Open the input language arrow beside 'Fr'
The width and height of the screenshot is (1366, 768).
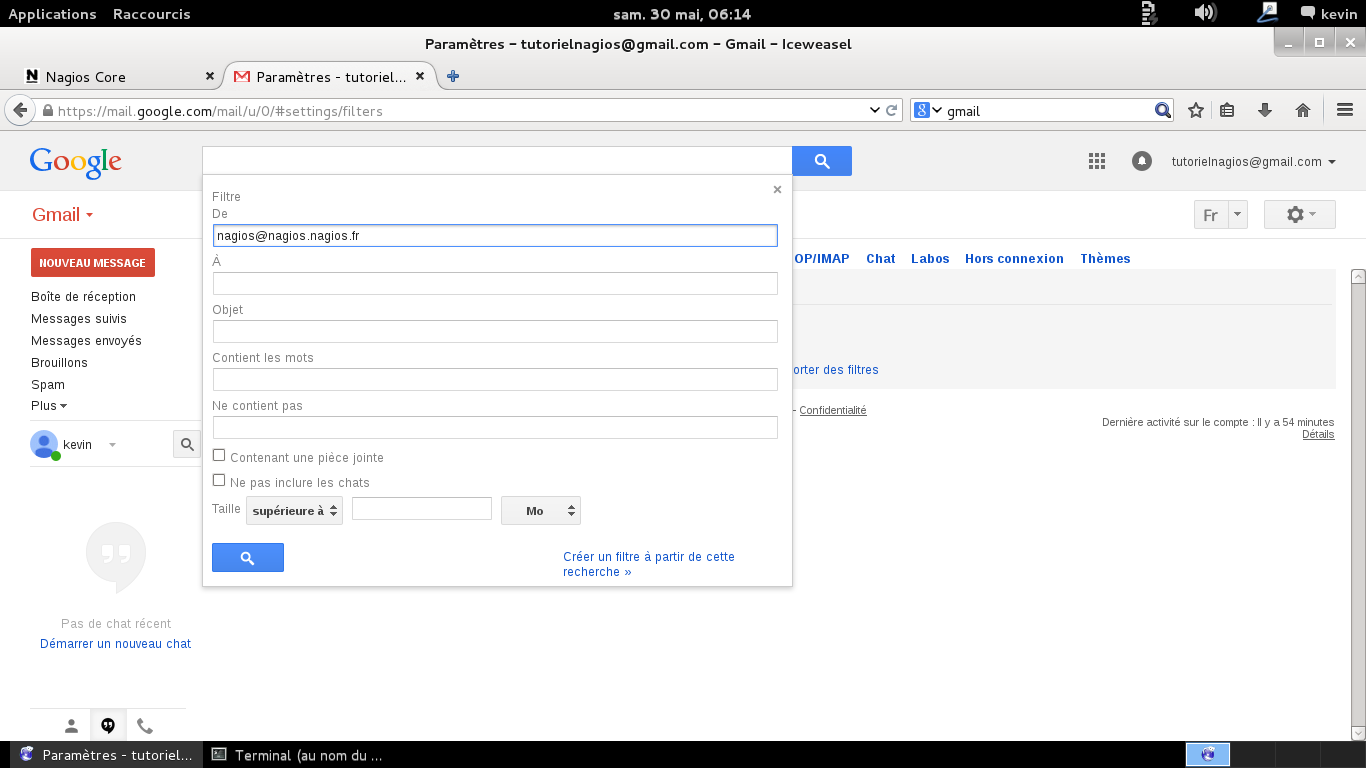tap(1238, 214)
